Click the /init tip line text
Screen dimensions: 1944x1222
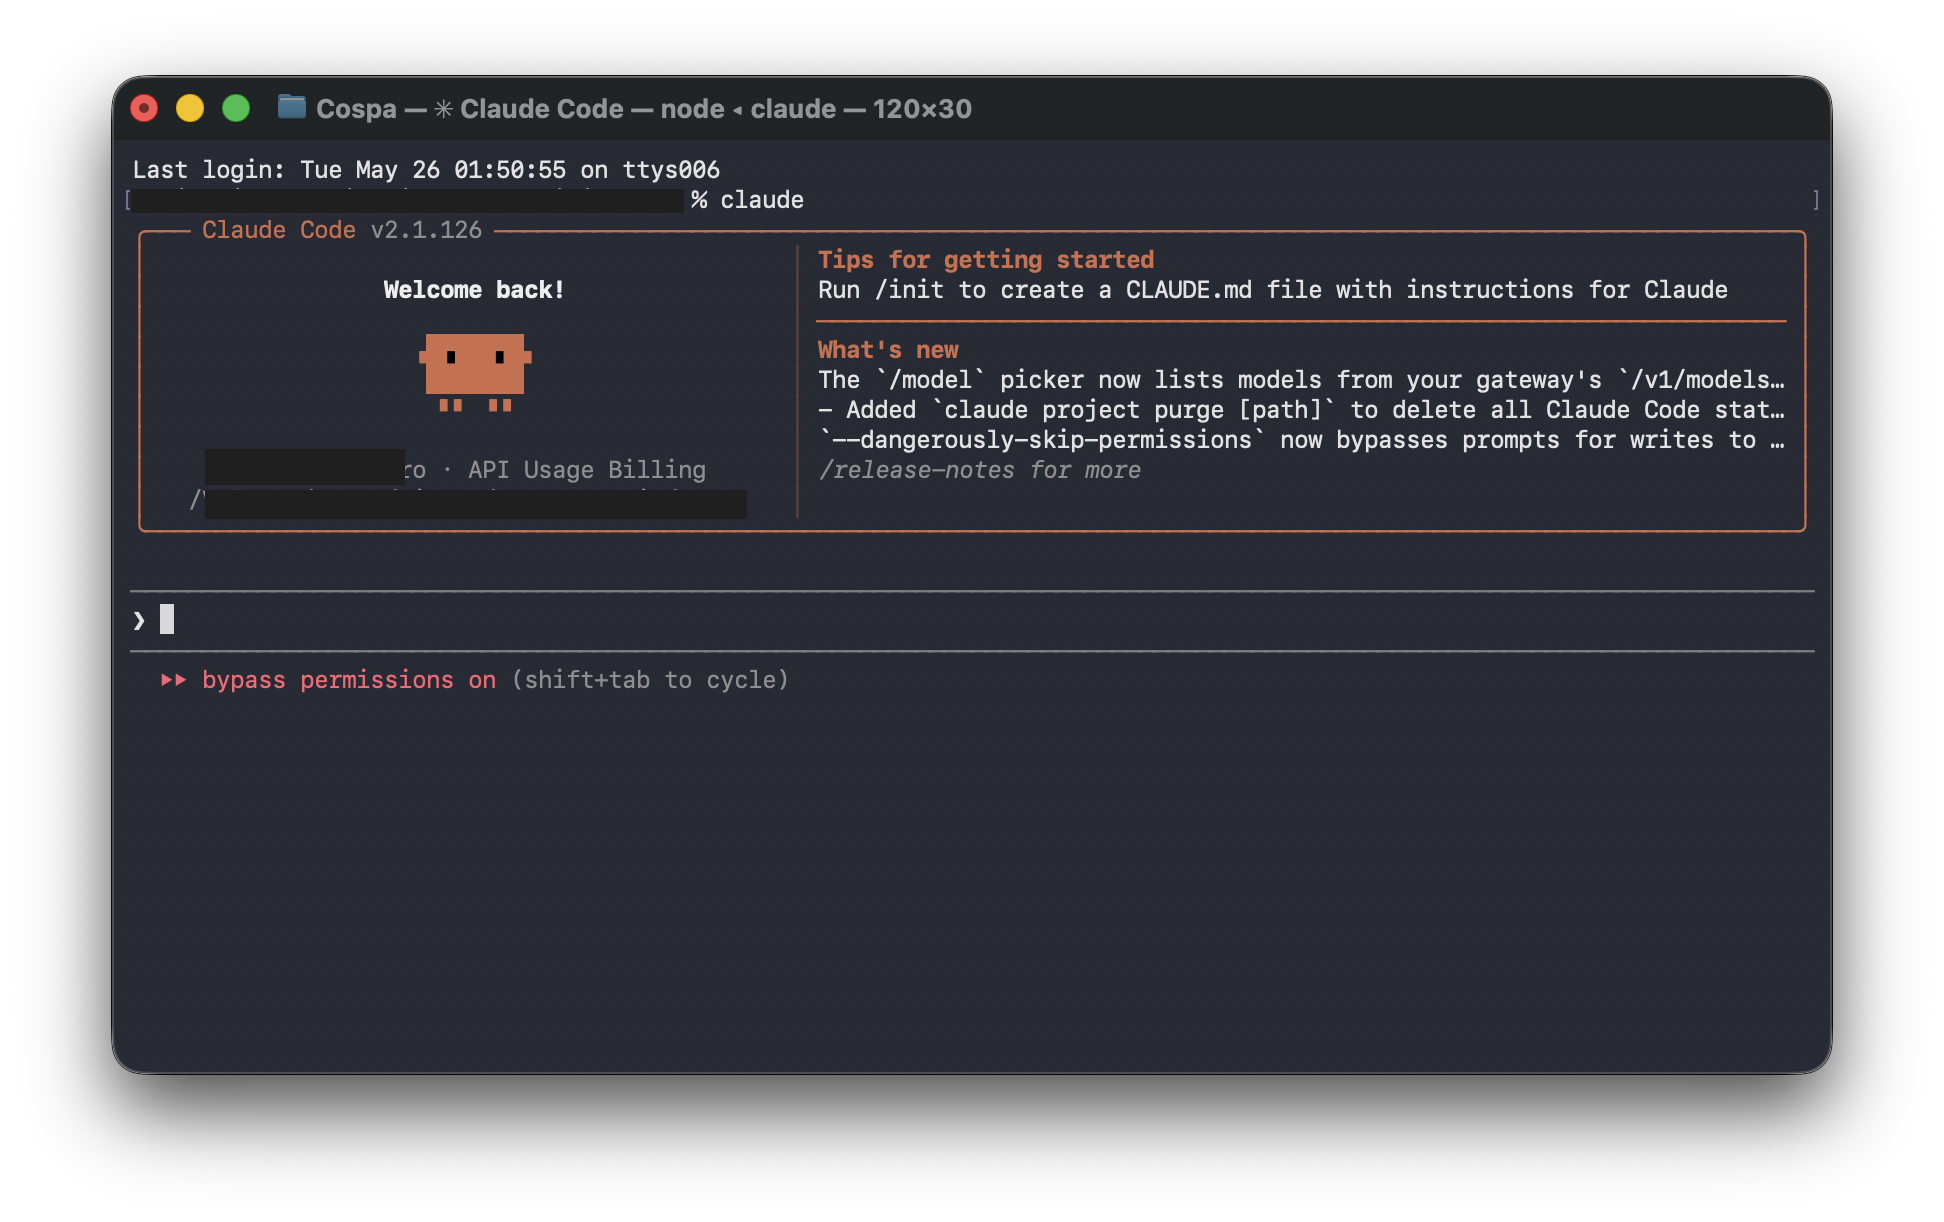(x=1273, y=290)
